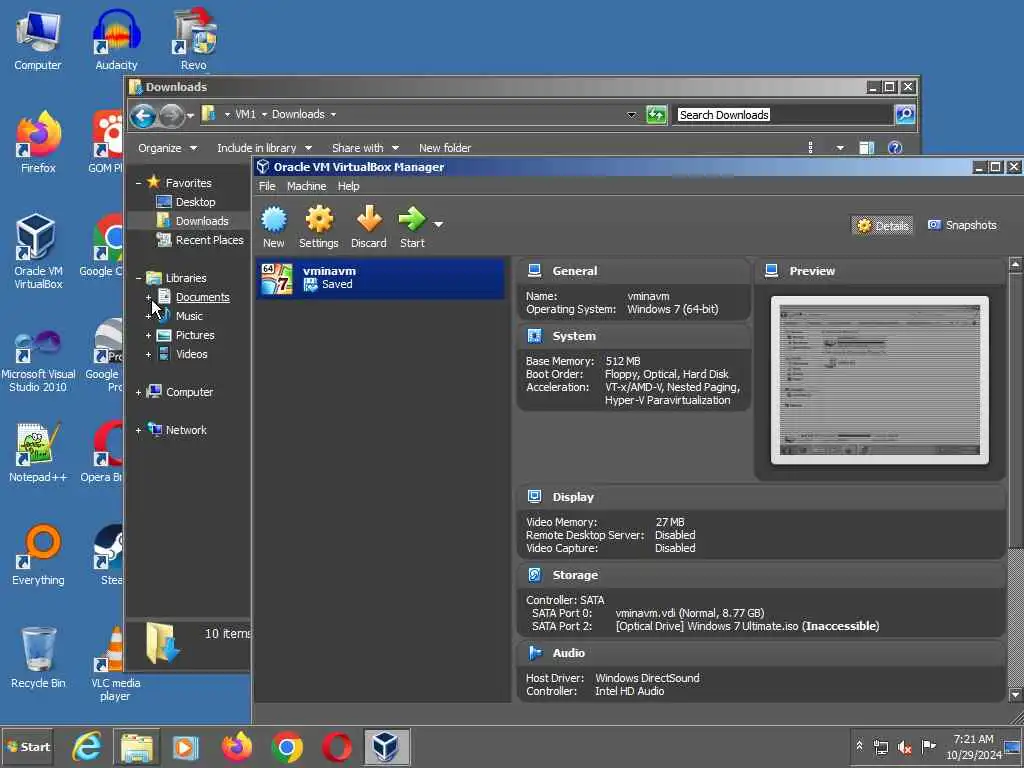Open the change view dropdown in Downloads

[840, 148]
